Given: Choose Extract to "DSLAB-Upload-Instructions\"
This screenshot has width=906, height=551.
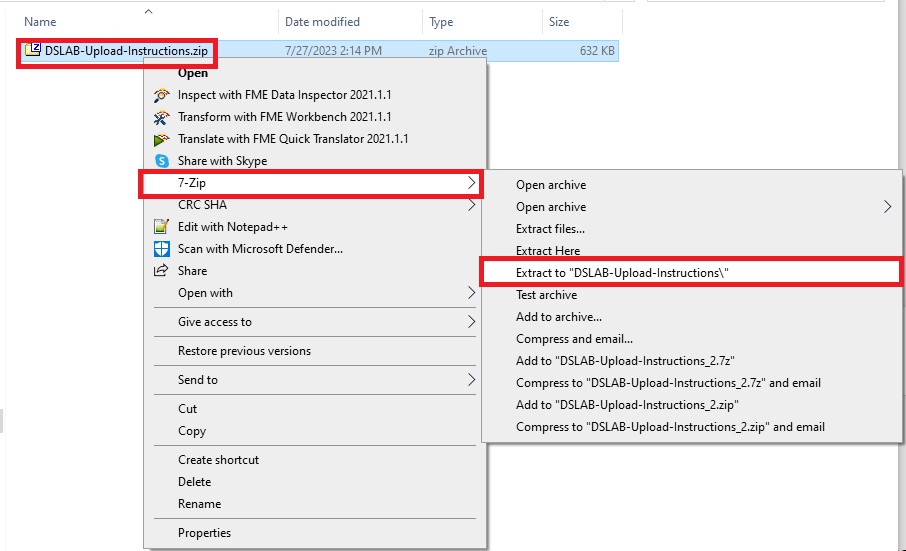Looking at the screenshot, I should coord(629,273).
